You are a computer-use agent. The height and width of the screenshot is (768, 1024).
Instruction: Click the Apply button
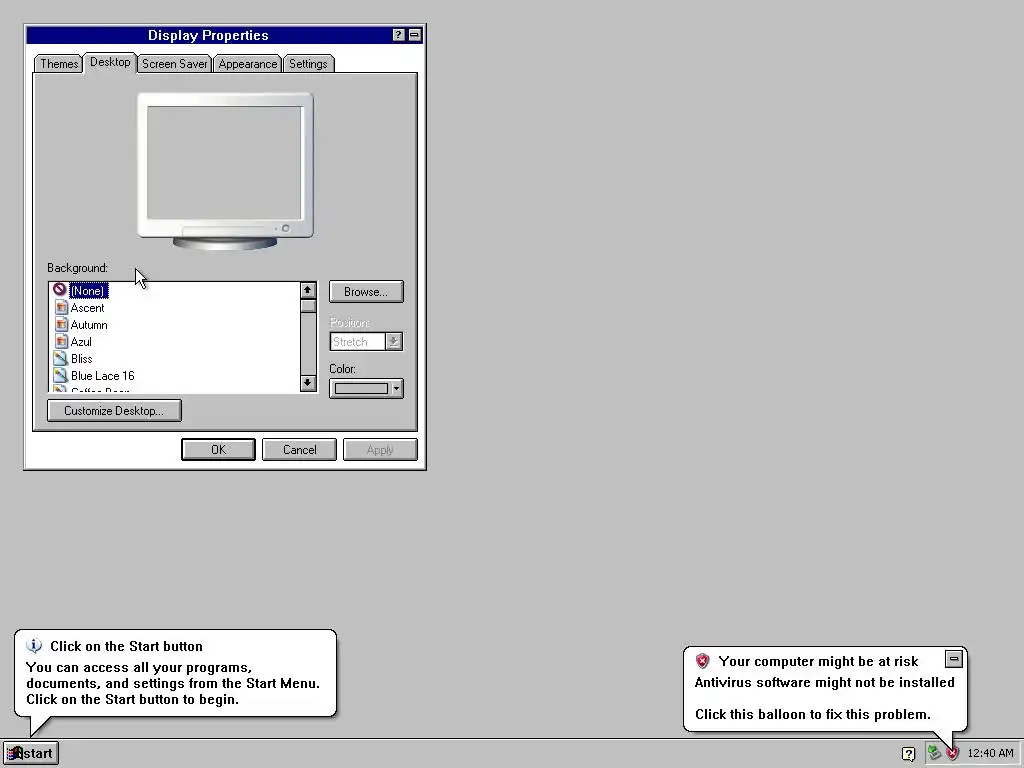click(x=380, y=449)
